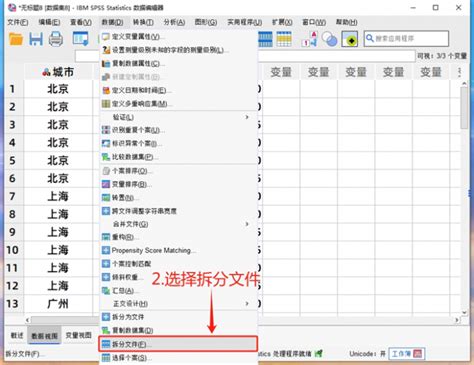Choose 比较数据集(P) menu entry
This screenshot has height=365, width=474.
(x=179, y=157)
